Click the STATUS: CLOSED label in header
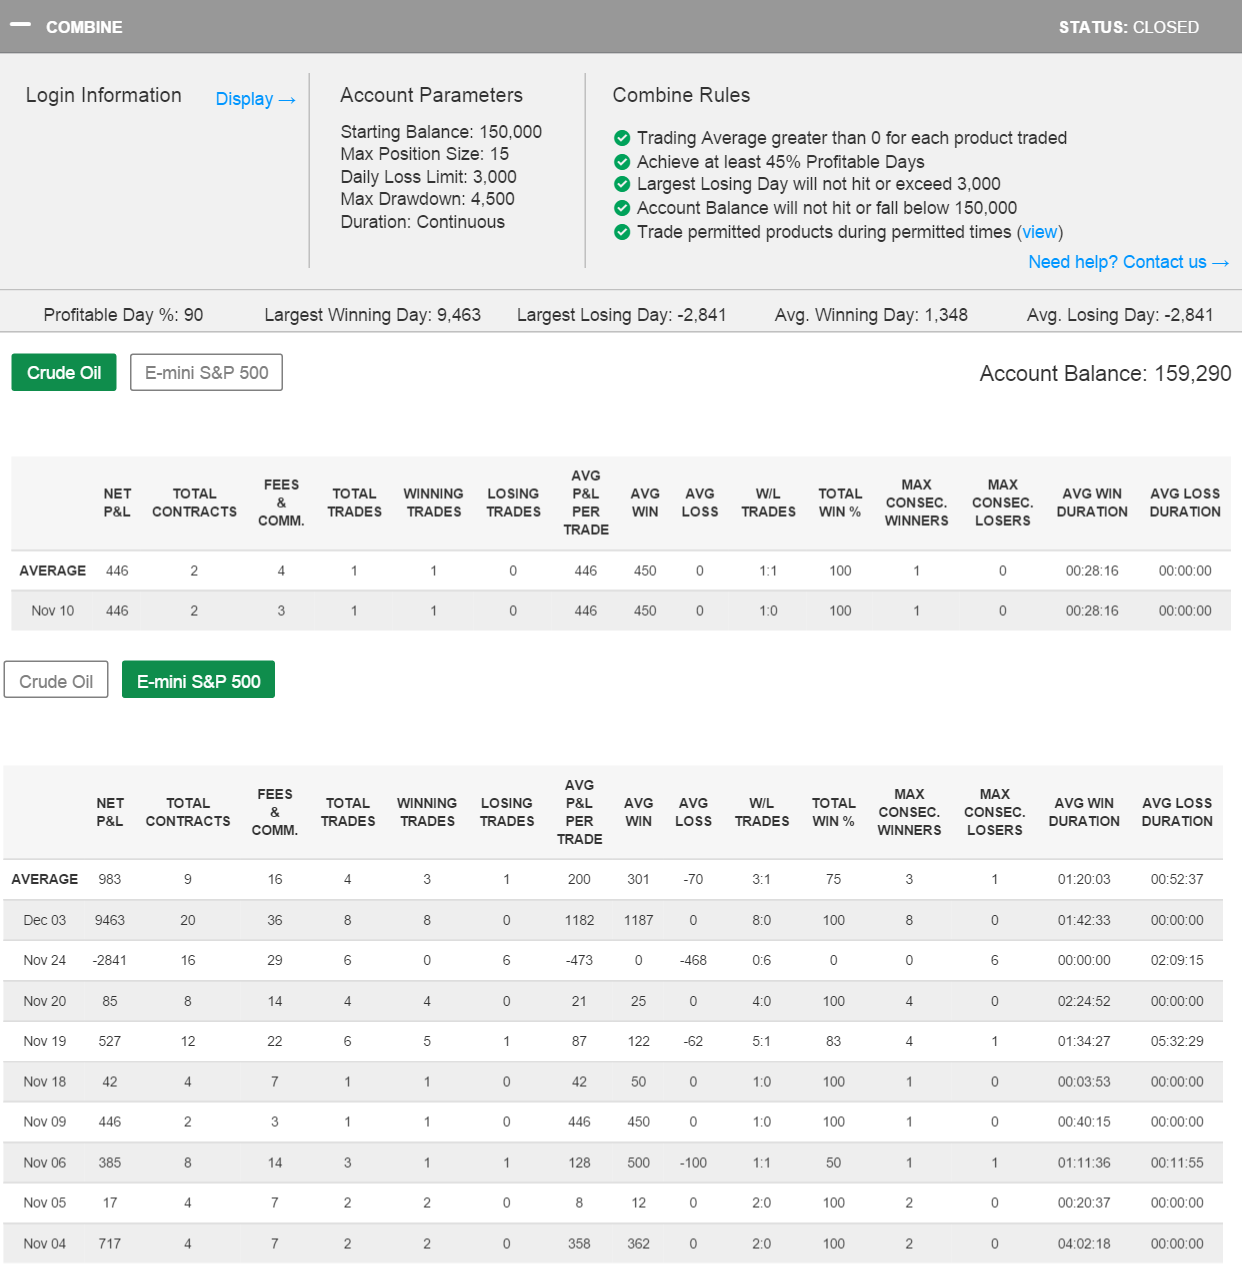The image size is (1242, 1267). tap(1128, 27)
